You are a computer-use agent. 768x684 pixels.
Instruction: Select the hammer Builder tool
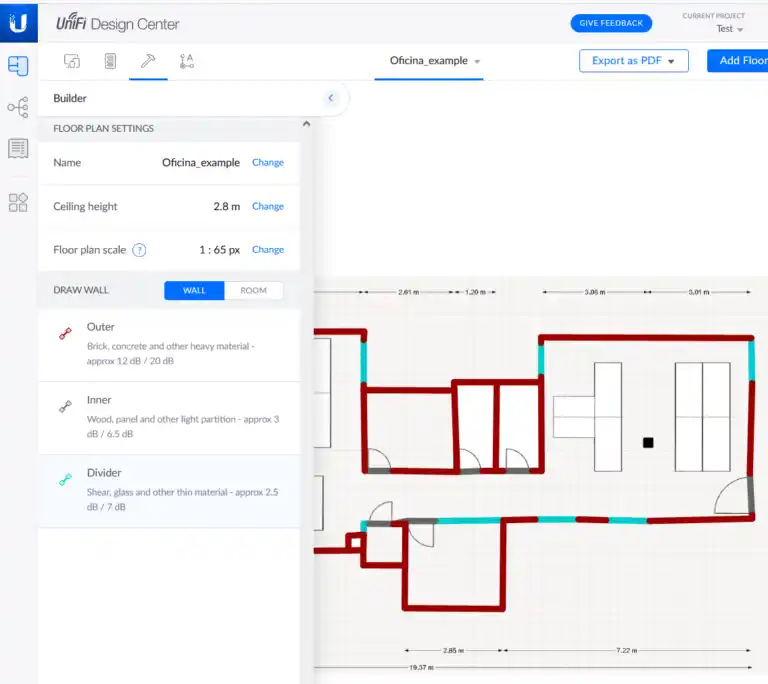click(x=148, y=61)
